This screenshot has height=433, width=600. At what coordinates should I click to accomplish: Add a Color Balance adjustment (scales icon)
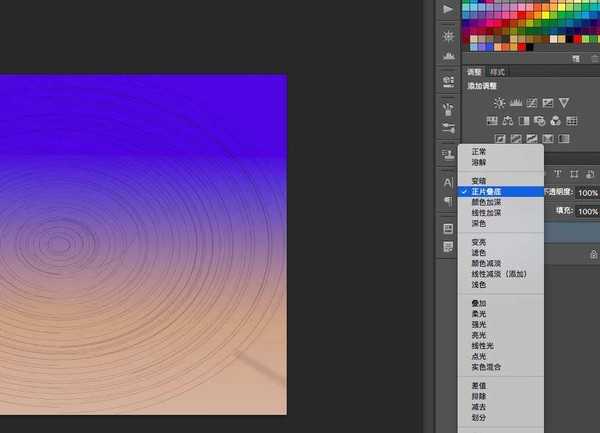pyautogui.click(x=508, y=121)
